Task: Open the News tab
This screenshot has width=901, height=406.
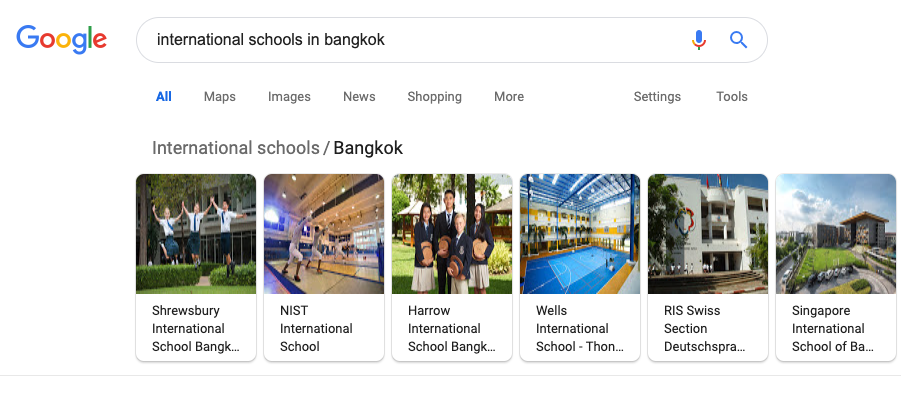Action: pos(359,96)
